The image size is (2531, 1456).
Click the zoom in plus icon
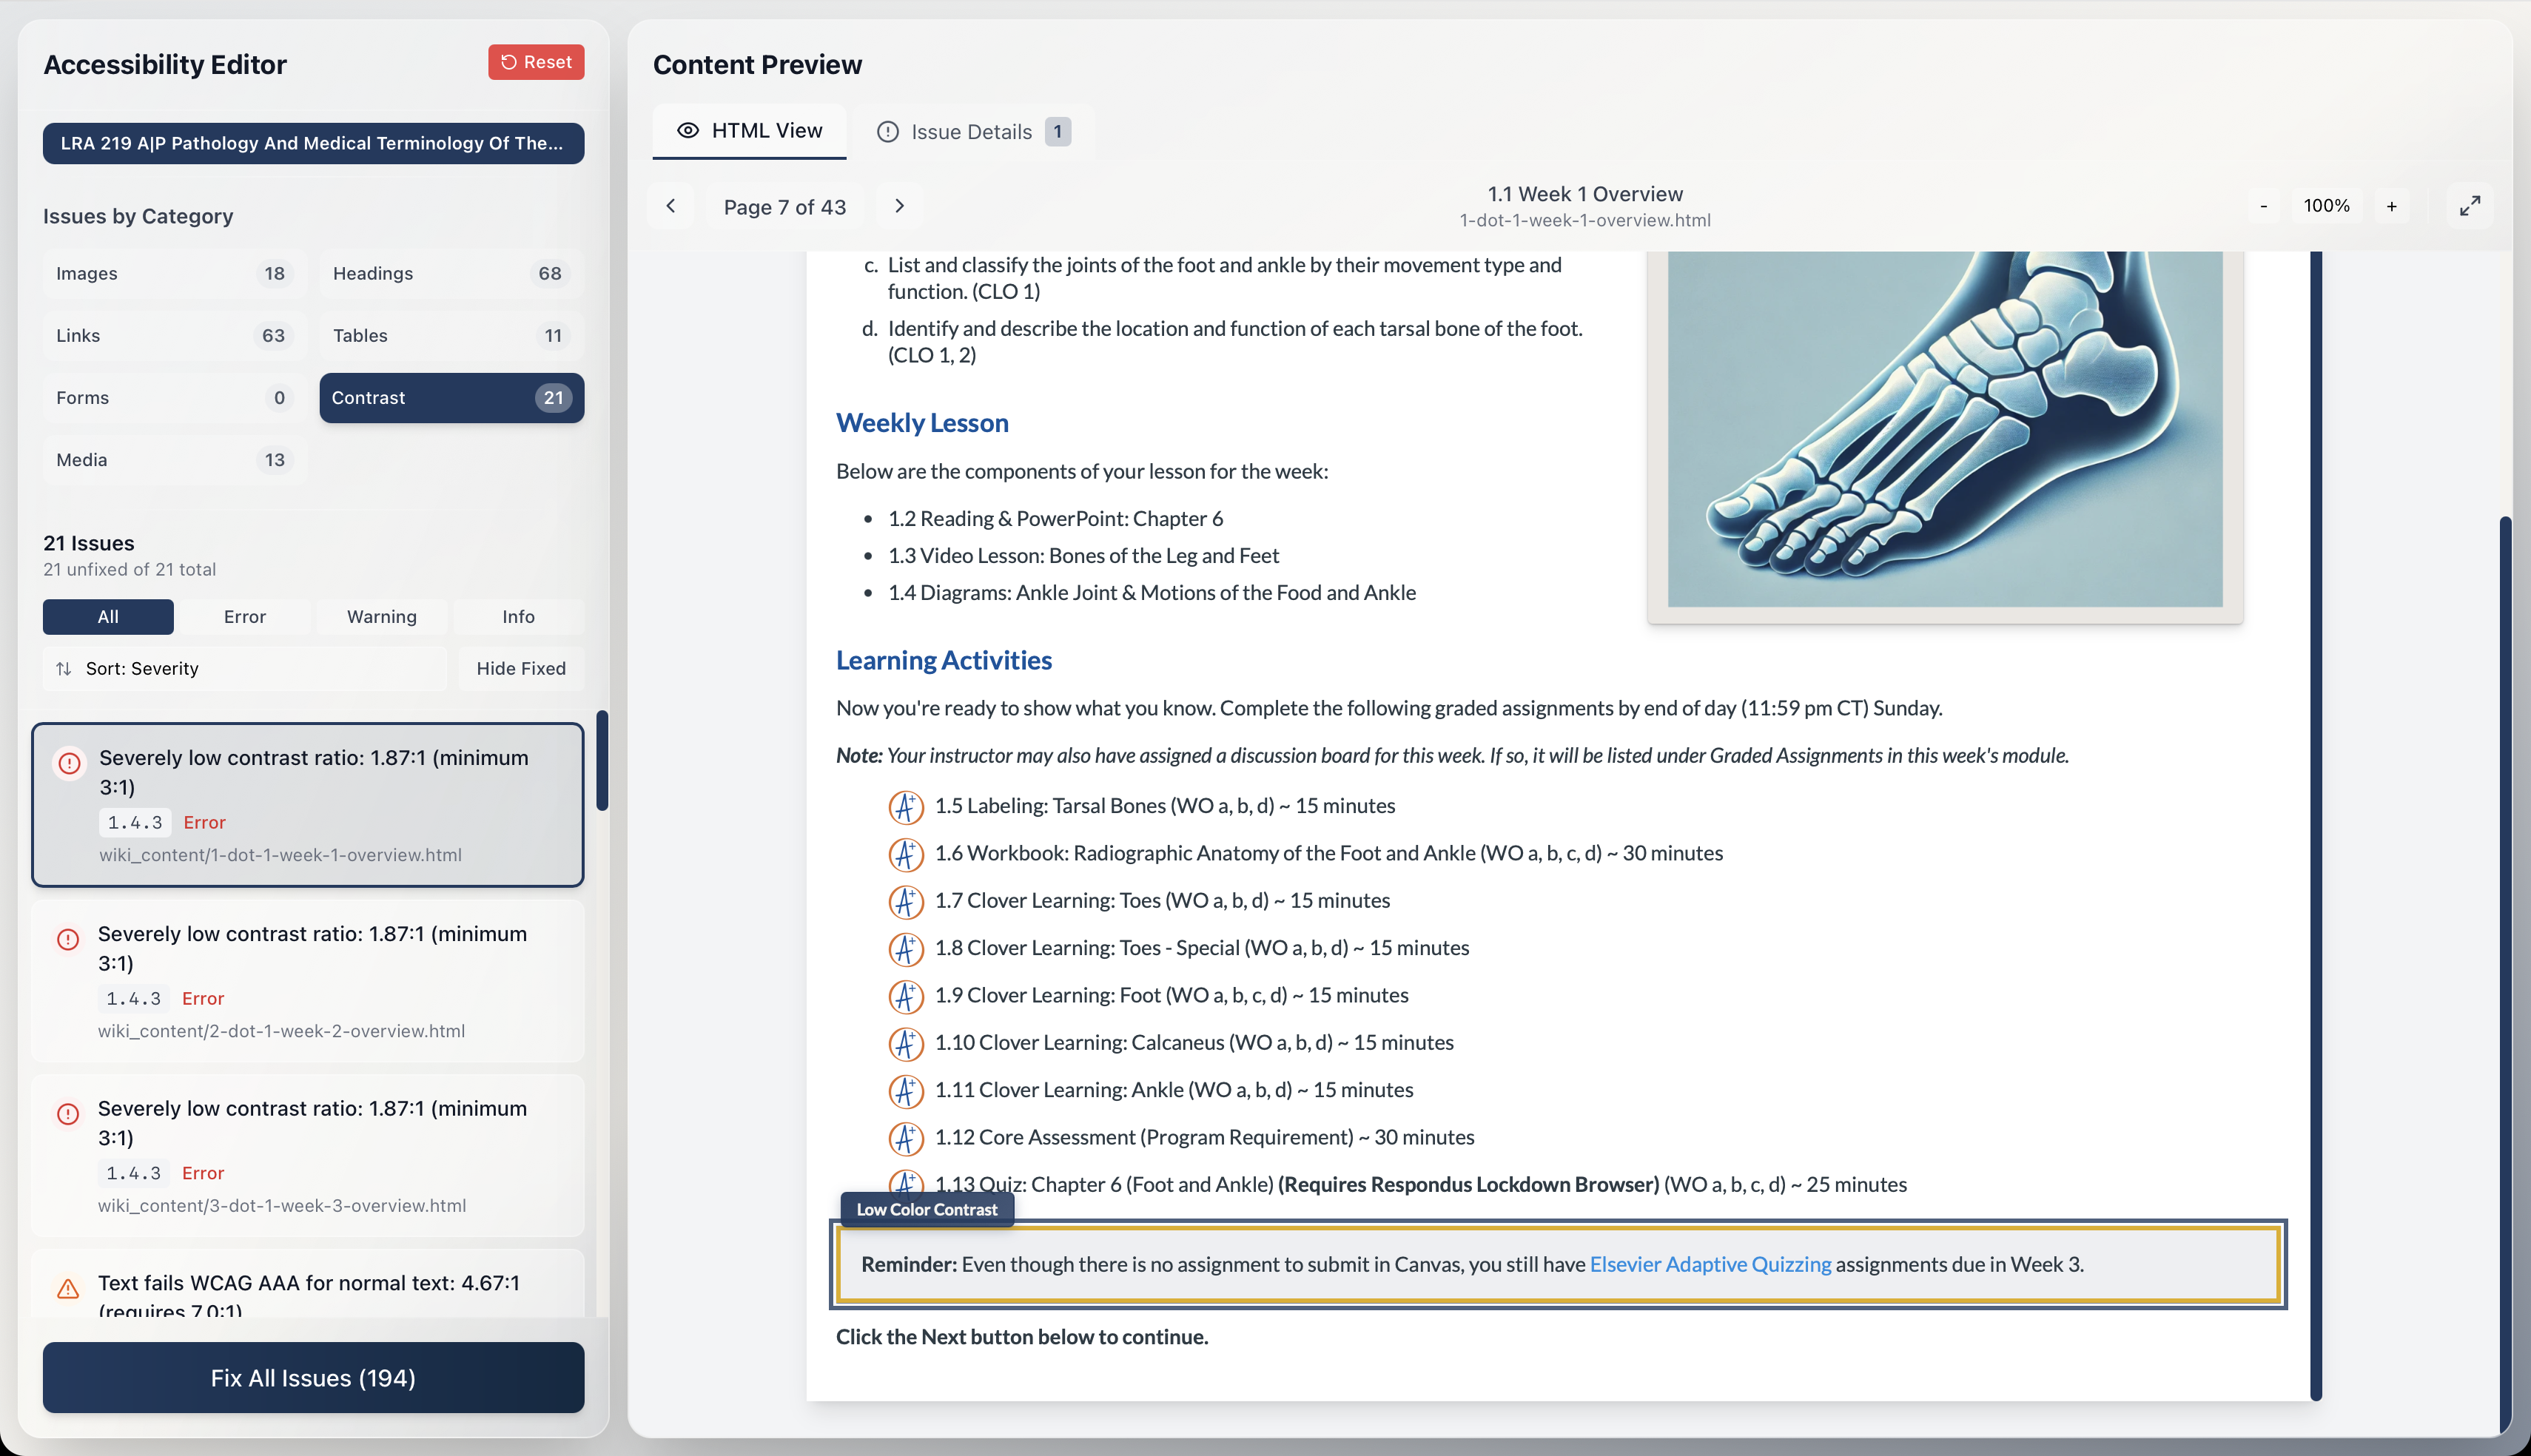click(x=2393, y=205)
